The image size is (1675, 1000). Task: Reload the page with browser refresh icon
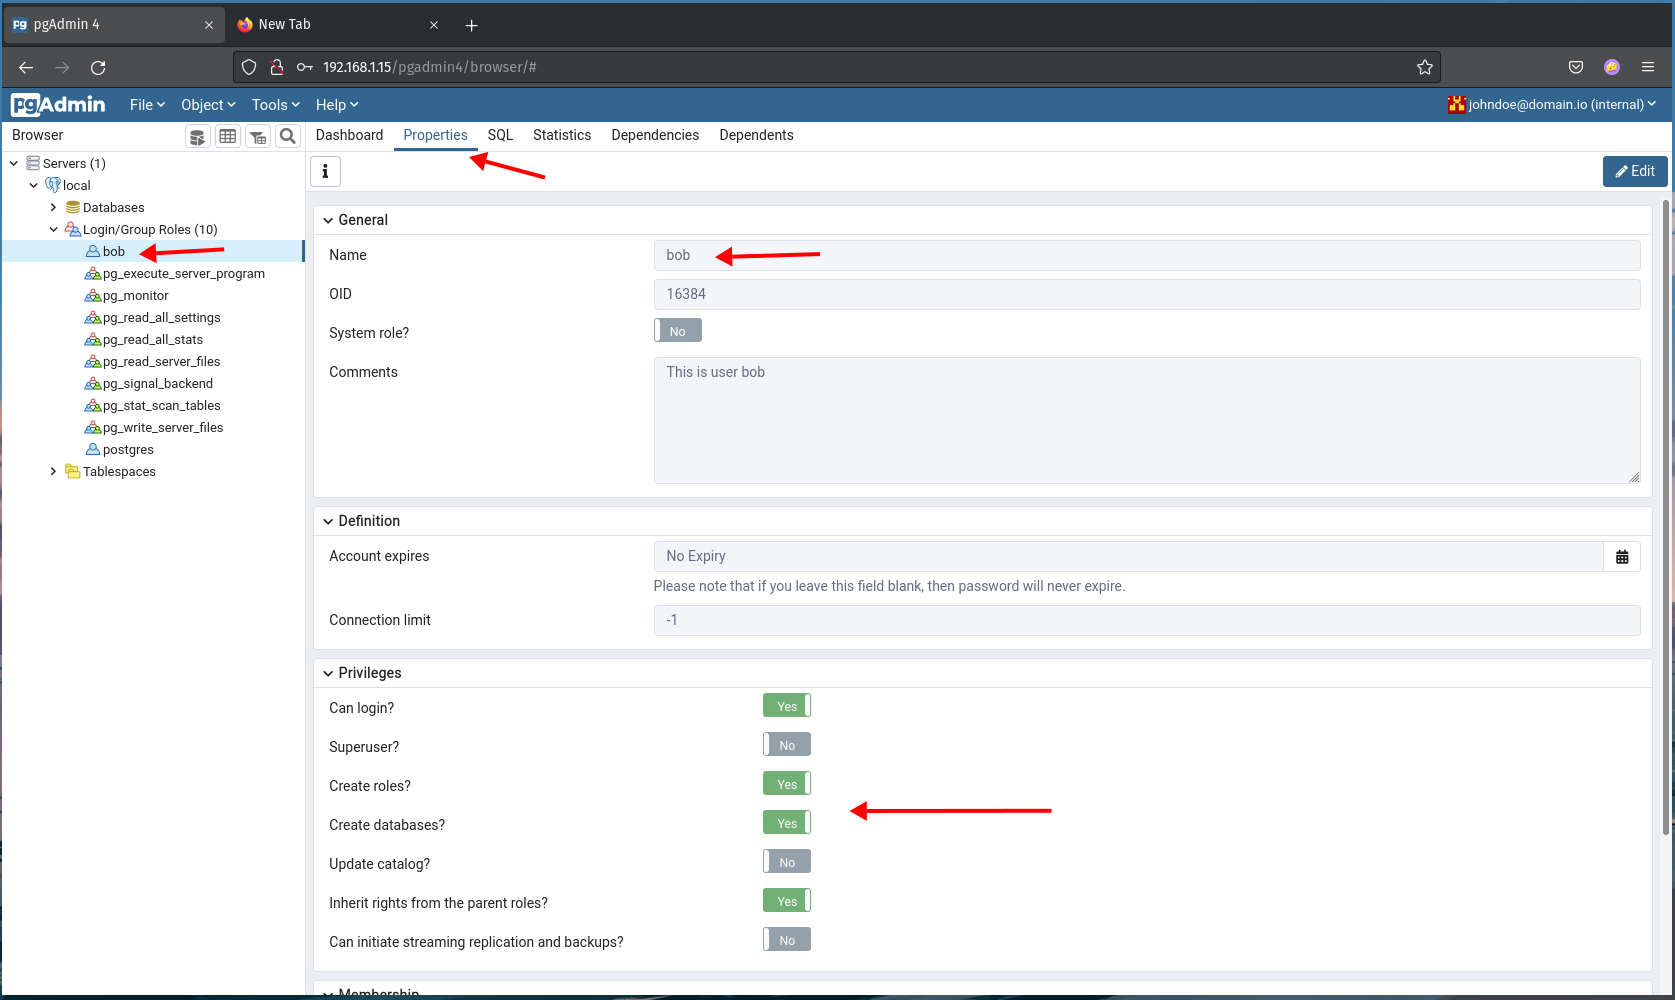(x=98, y=67)
